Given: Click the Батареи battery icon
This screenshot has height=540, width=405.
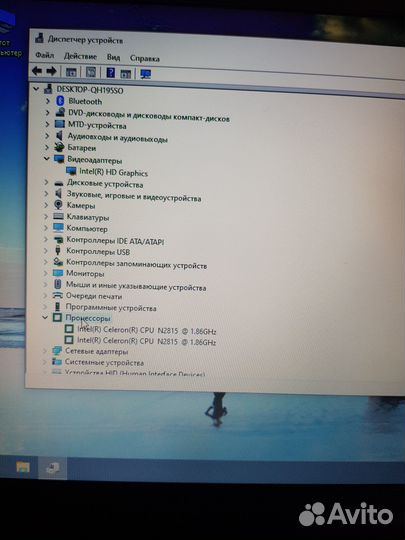Looking at the screenshot, I should [x=59, y=147].
